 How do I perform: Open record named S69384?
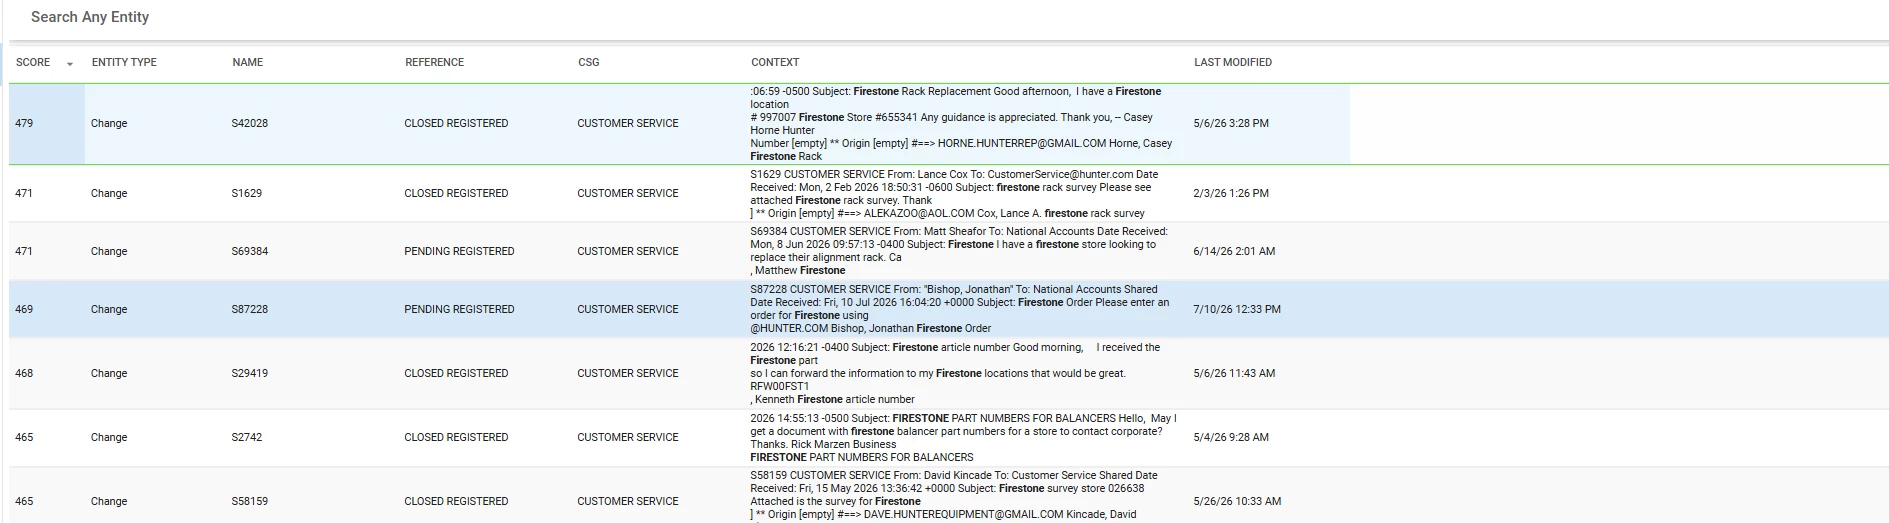point(250,251)
